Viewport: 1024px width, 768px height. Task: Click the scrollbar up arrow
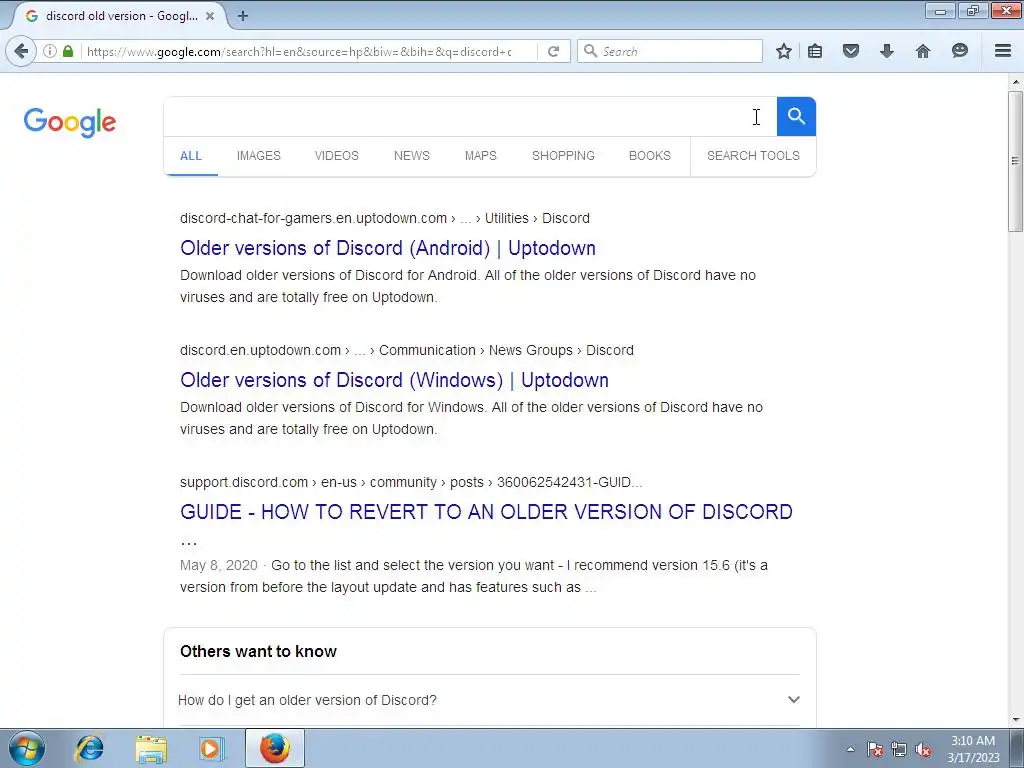pyautogui.click(x=1015, y=82)
